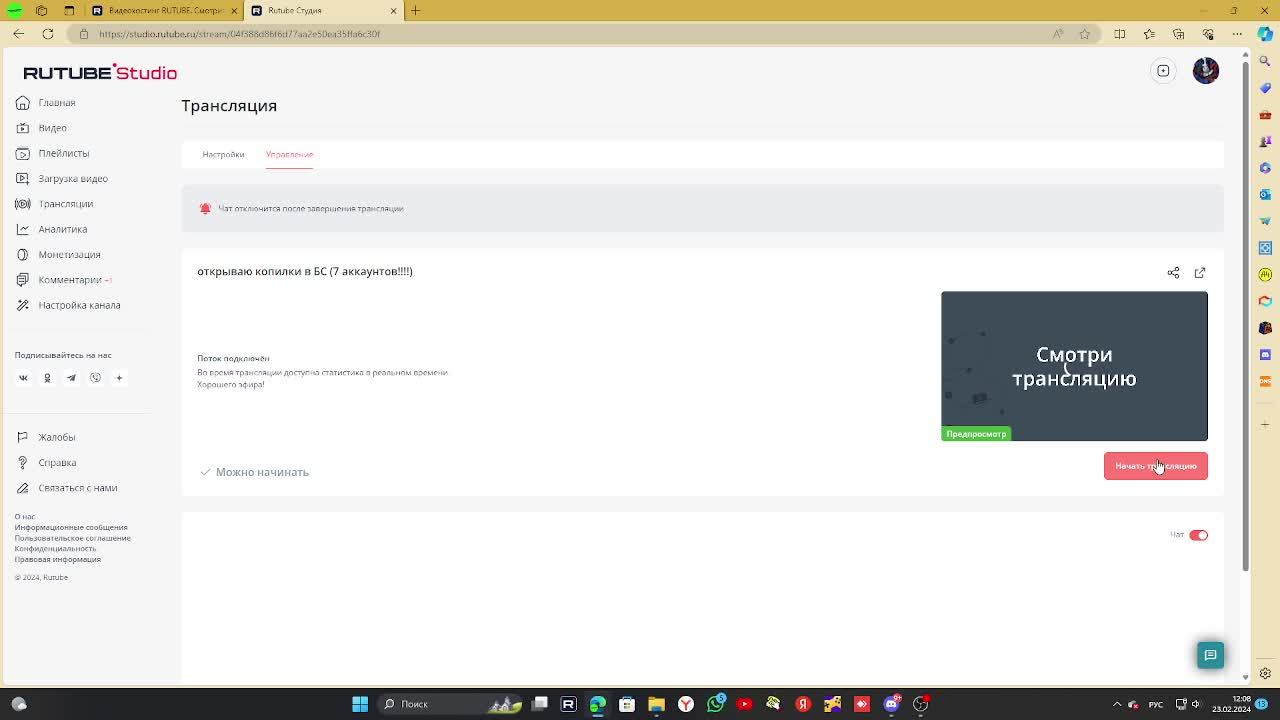
Task: Bookmark page with star icon
Action: [x=1085, y=34]
